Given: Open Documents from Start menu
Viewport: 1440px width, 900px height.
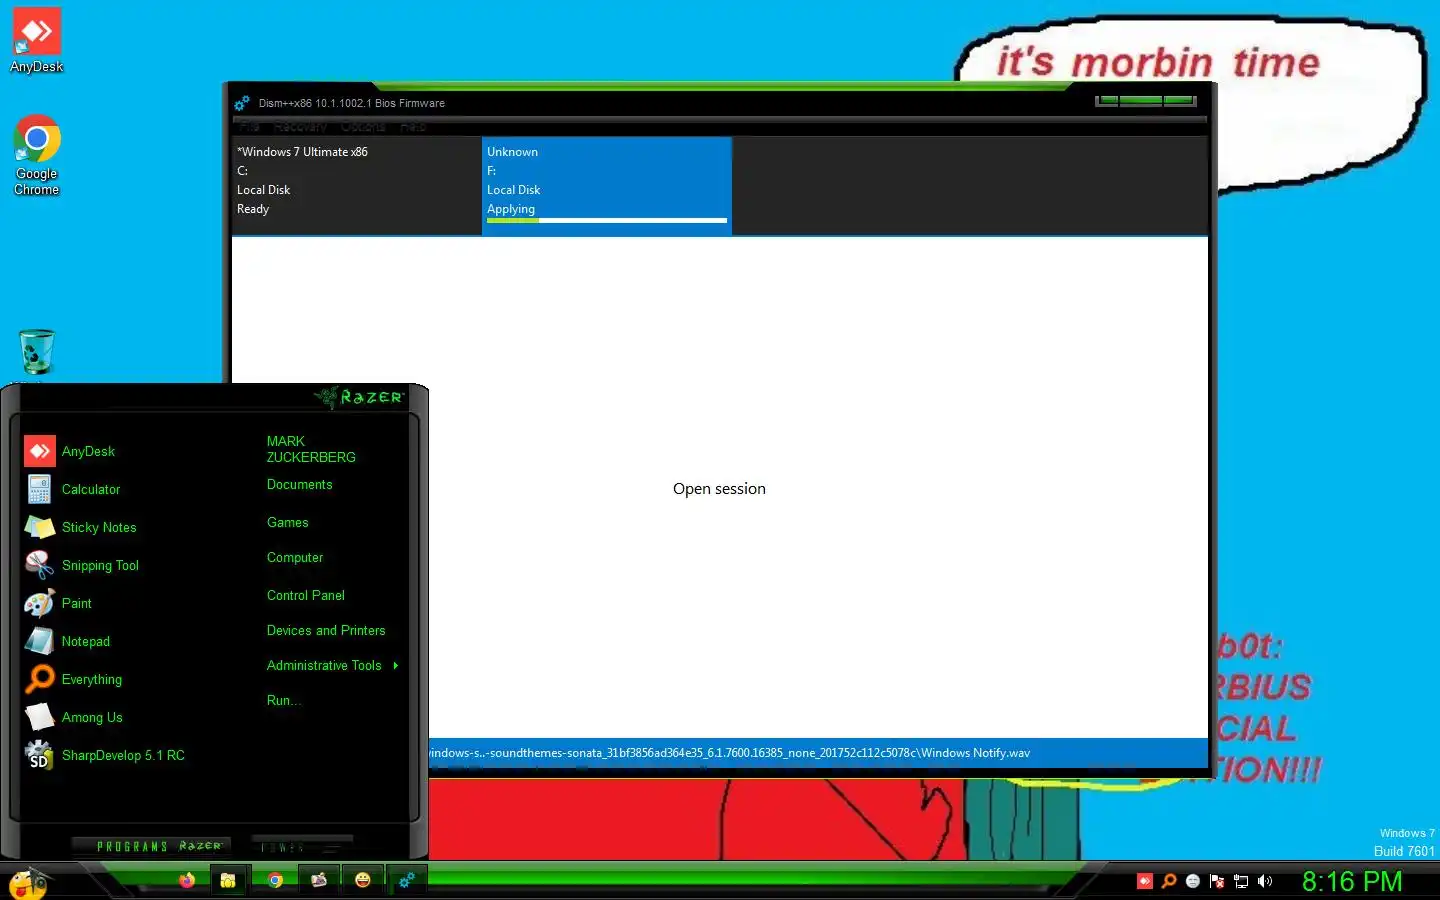Looking at the screenshot, I should [x=299, y=484].
